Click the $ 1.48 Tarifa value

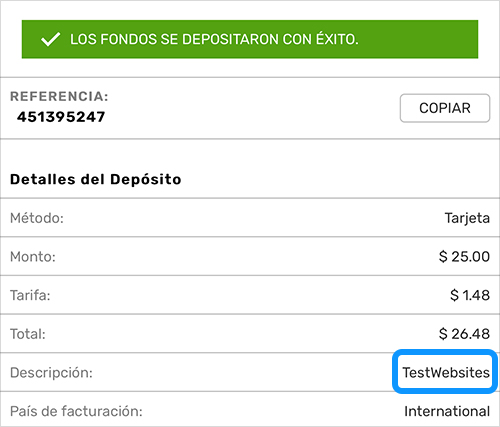tap(470, 295)
